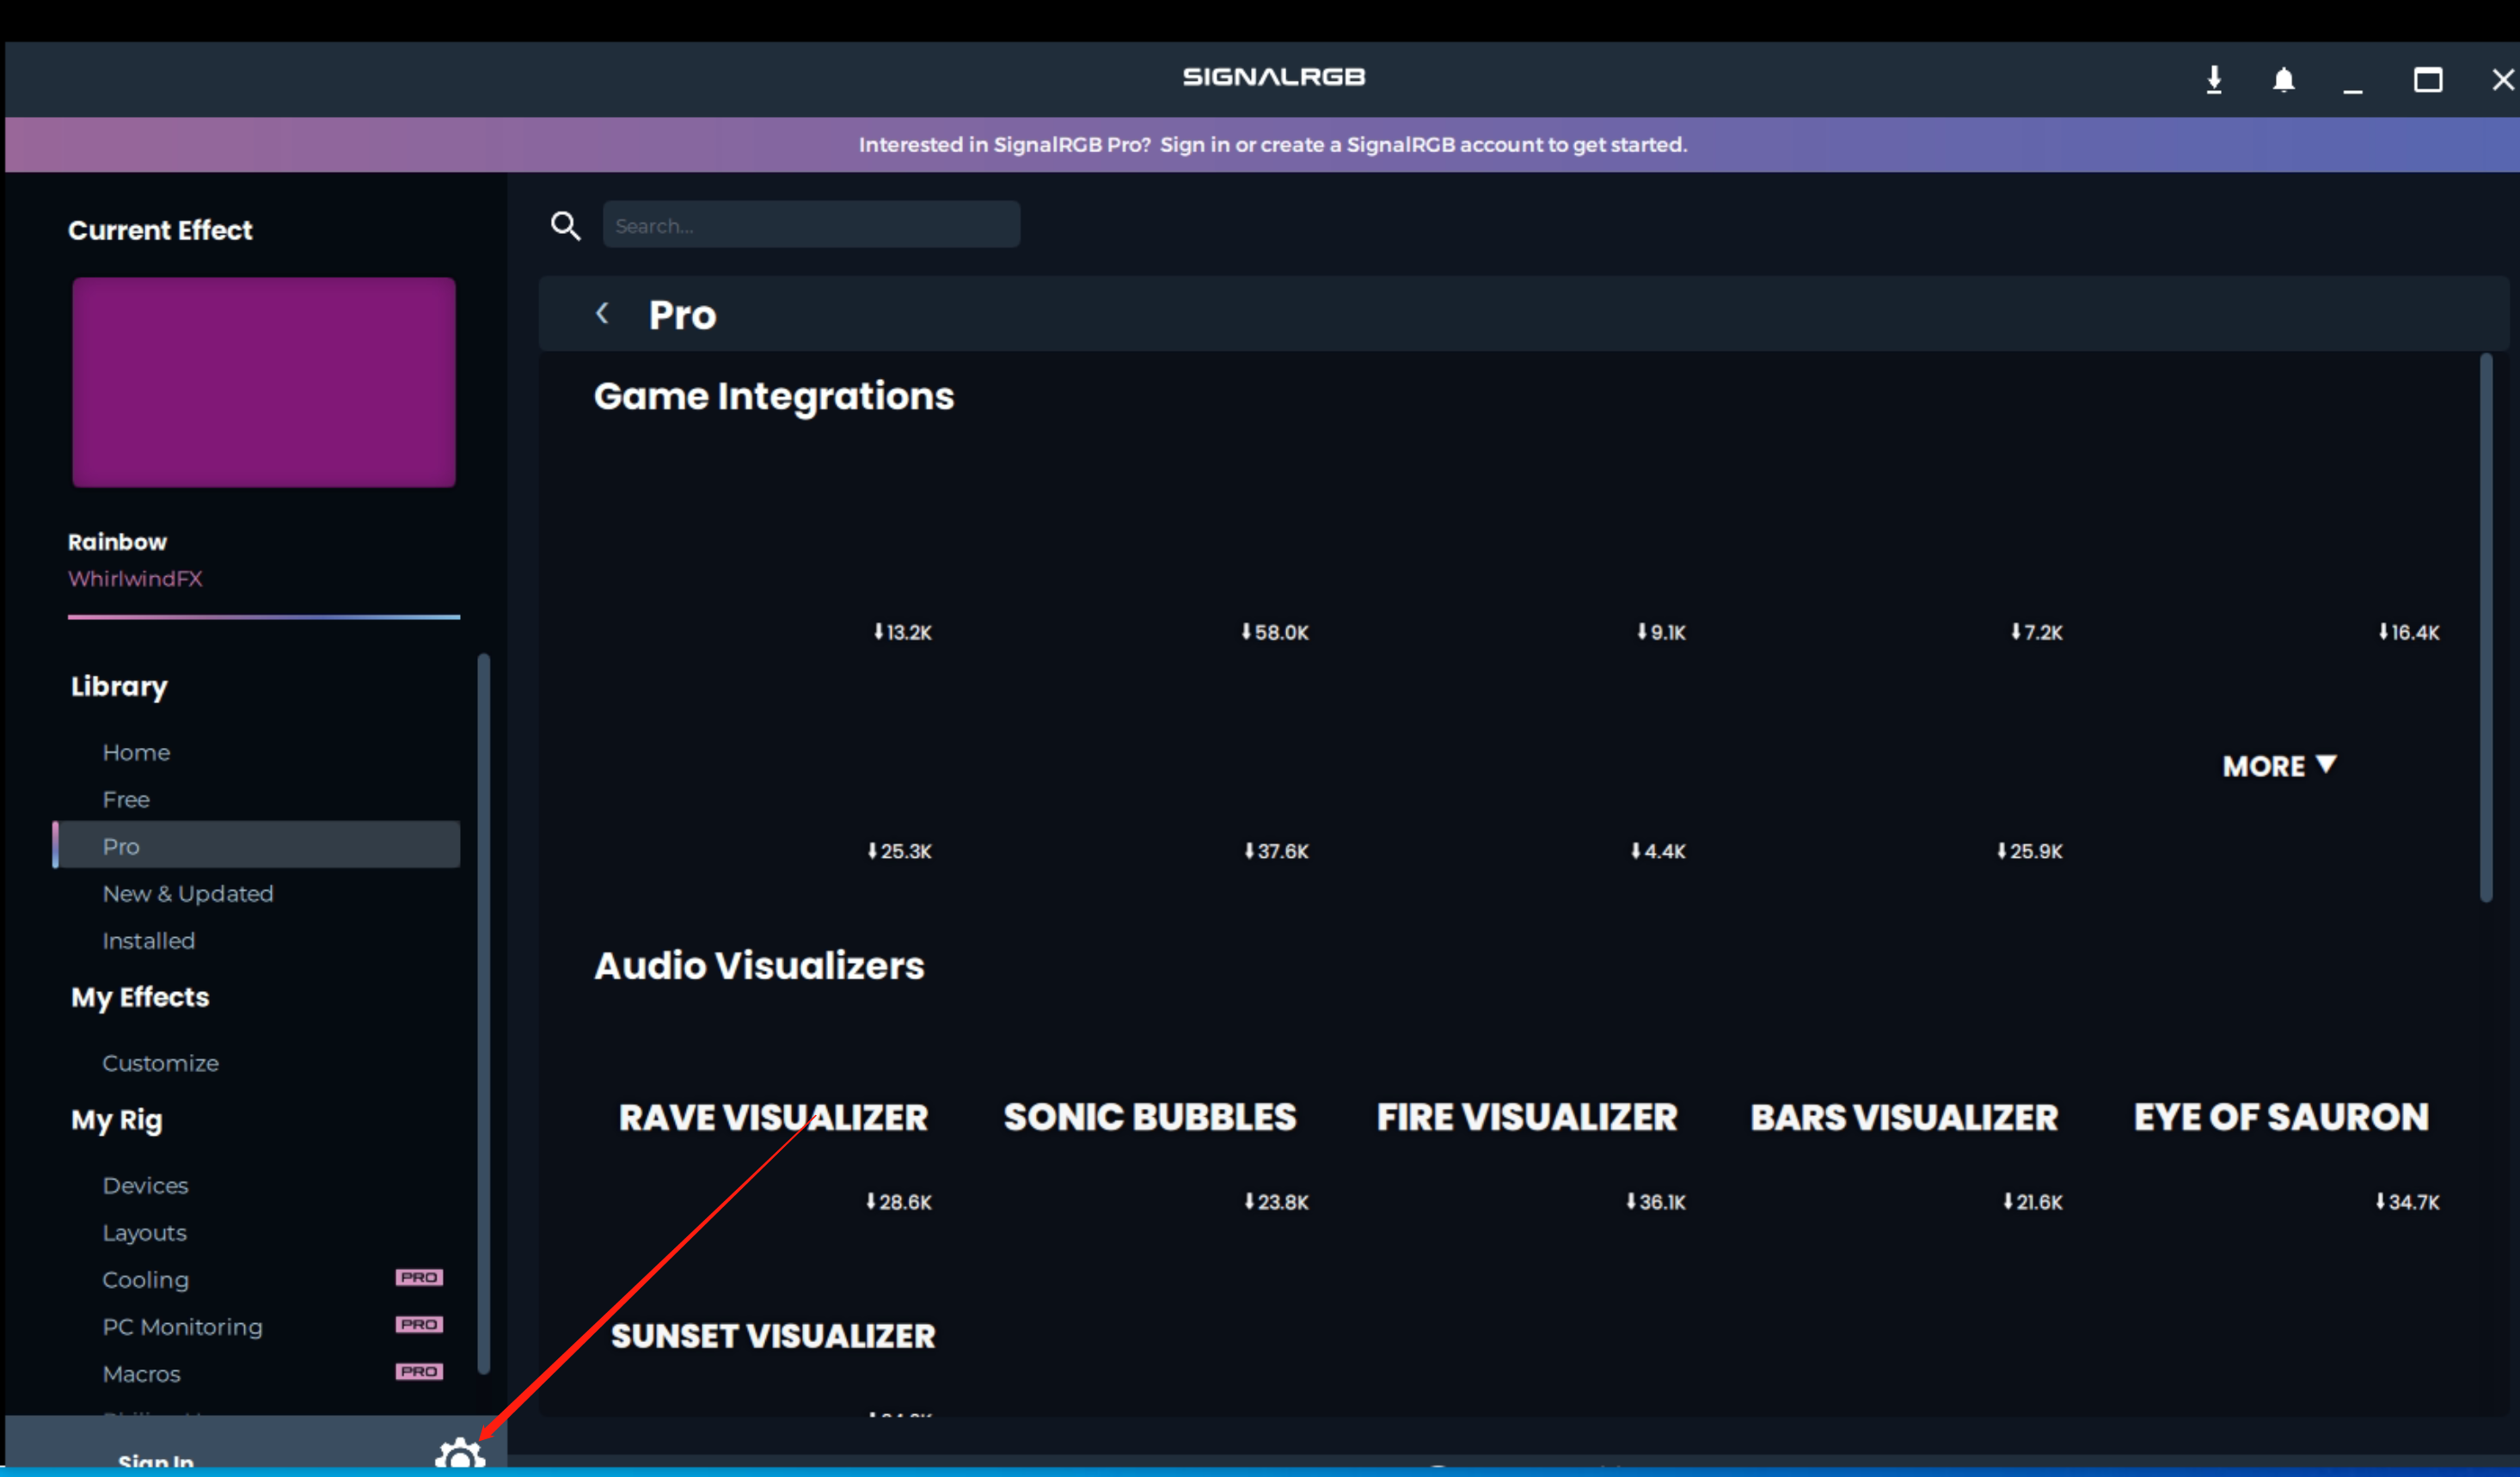
Task: Open Installed effects
Action: click(148, 940)
